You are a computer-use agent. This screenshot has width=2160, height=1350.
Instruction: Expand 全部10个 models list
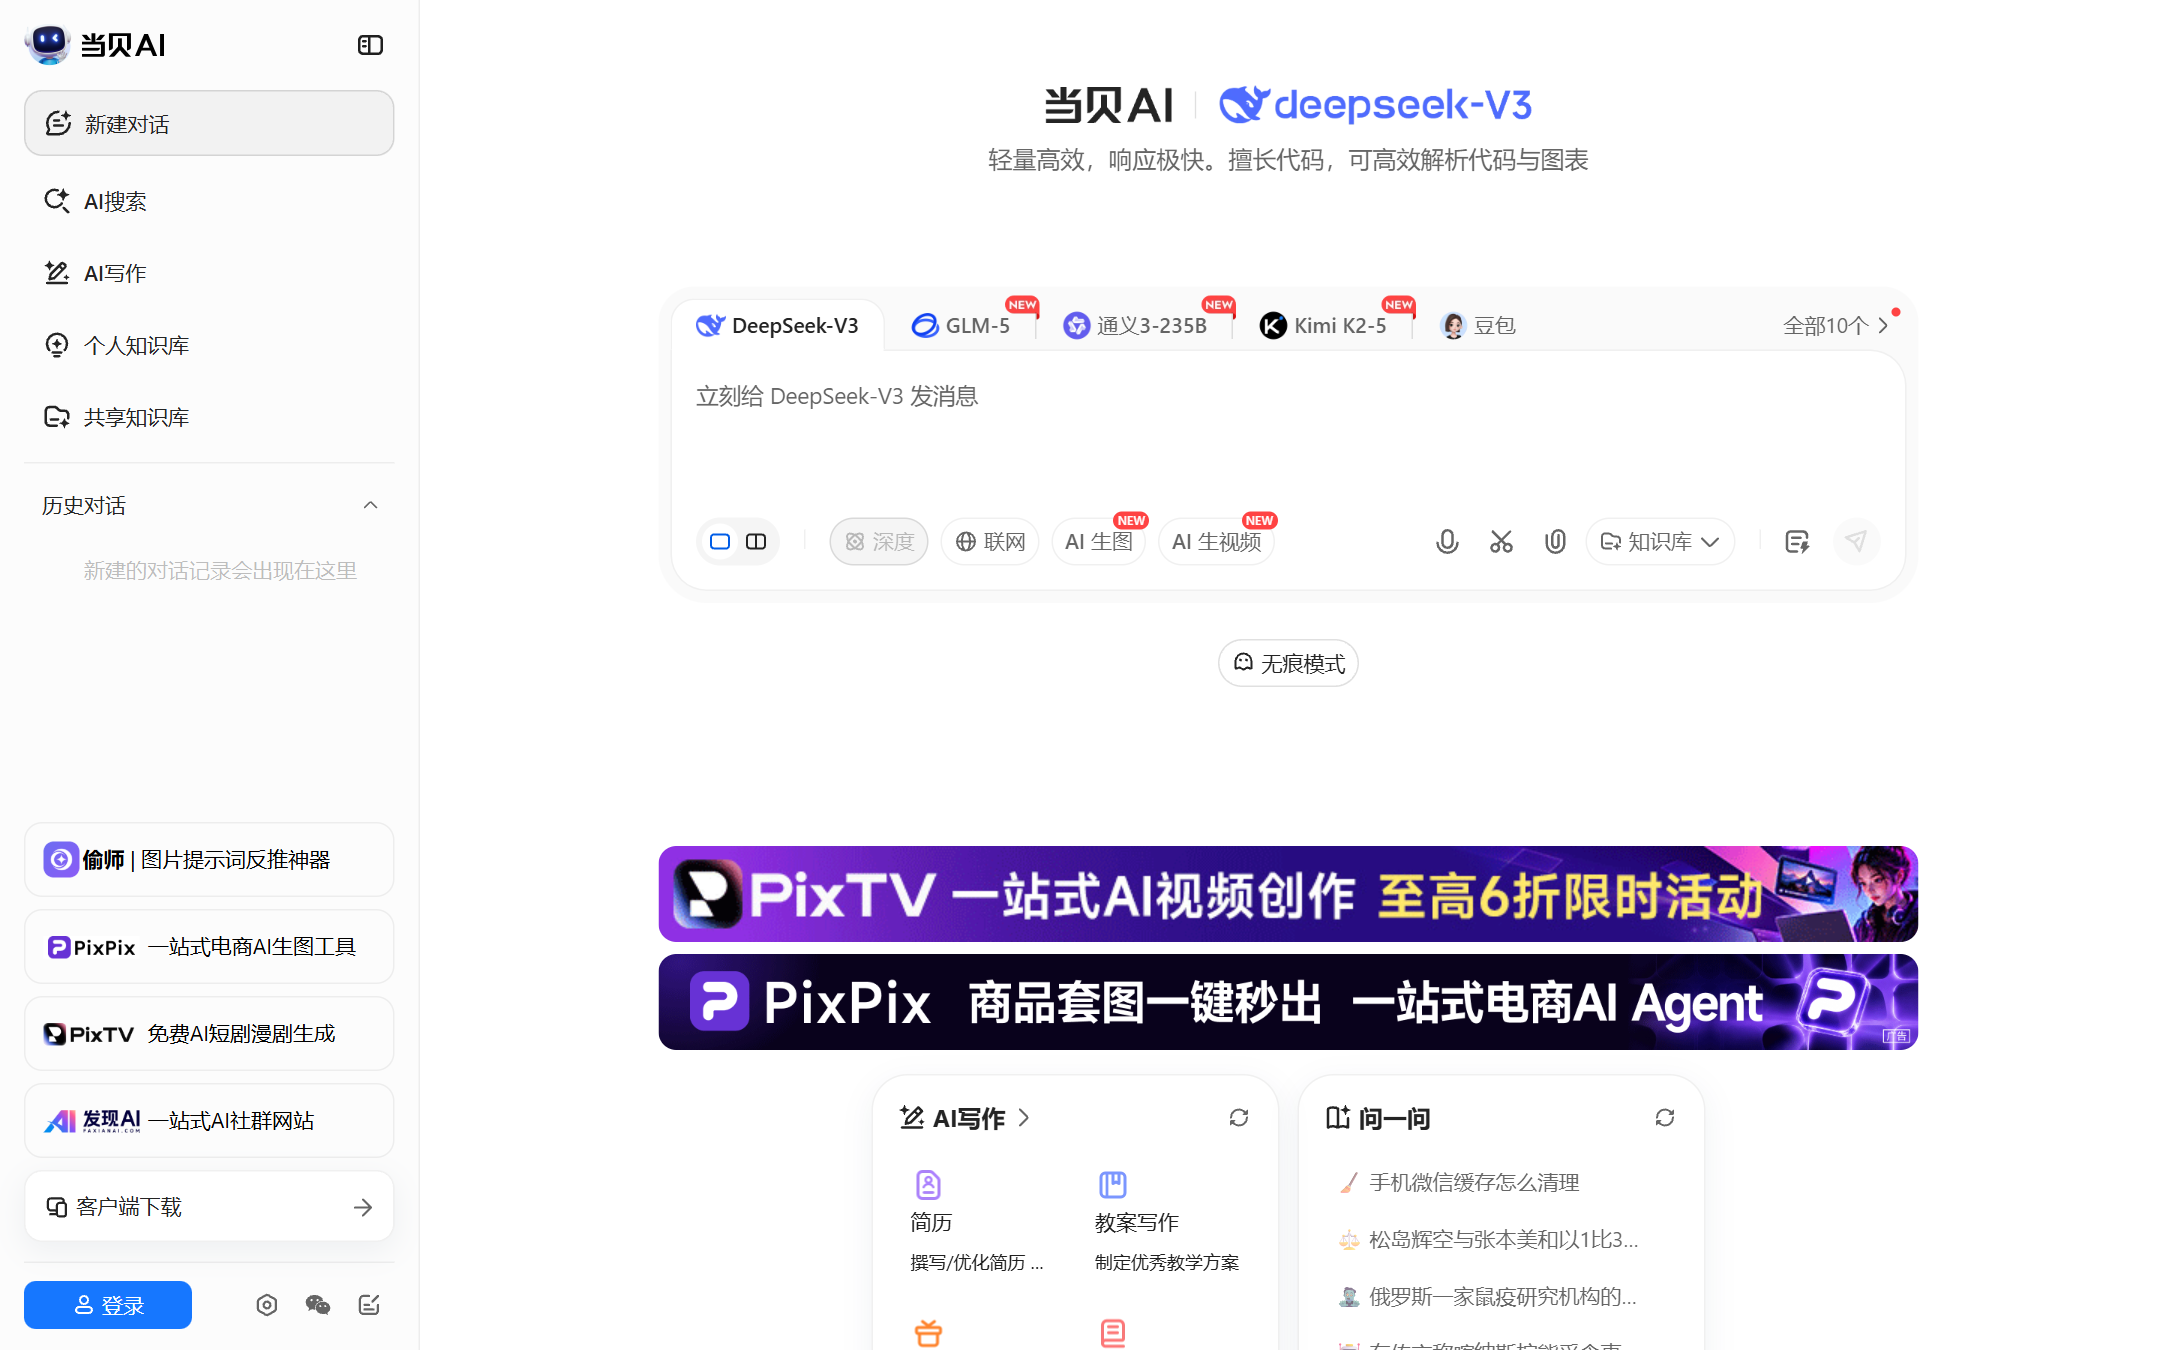[x=1836, y=325]
